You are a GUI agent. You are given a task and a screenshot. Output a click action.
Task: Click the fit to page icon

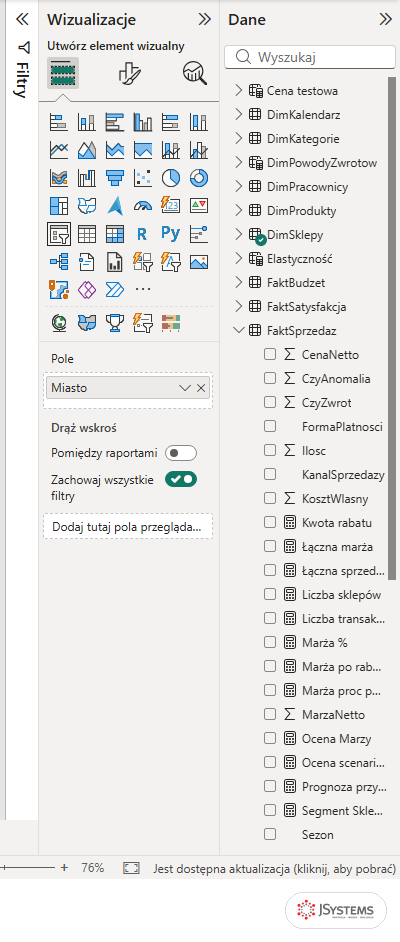[x=132, y=868]
